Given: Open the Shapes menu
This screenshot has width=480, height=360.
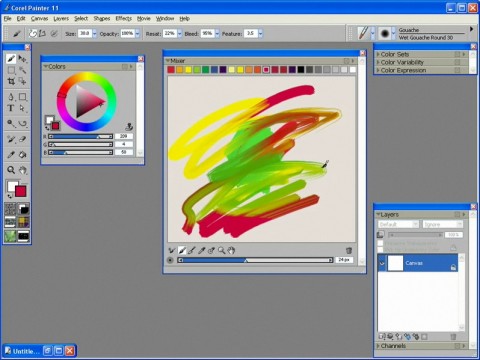Looking at the screenshot, I should [102, 18].
